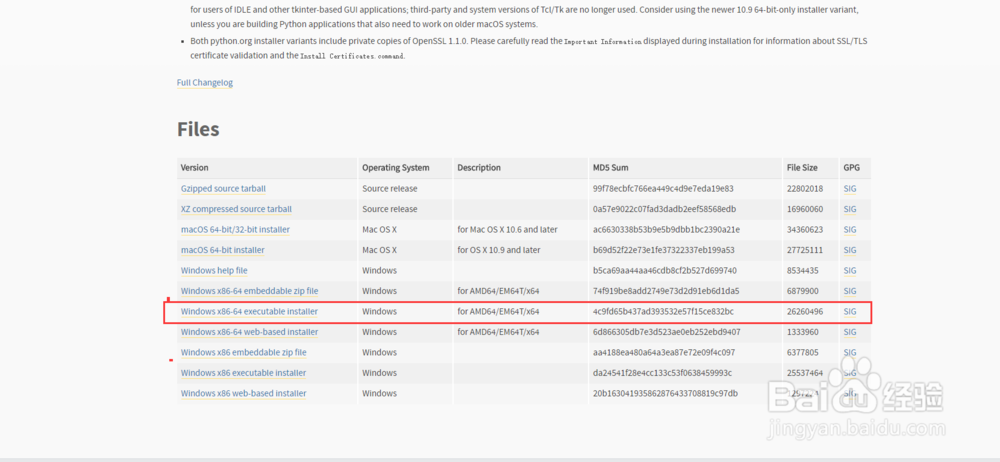Click Windows x86-64 web-based installer link
The width and height of the screenshot is (1000, 462).
(249, 332)
